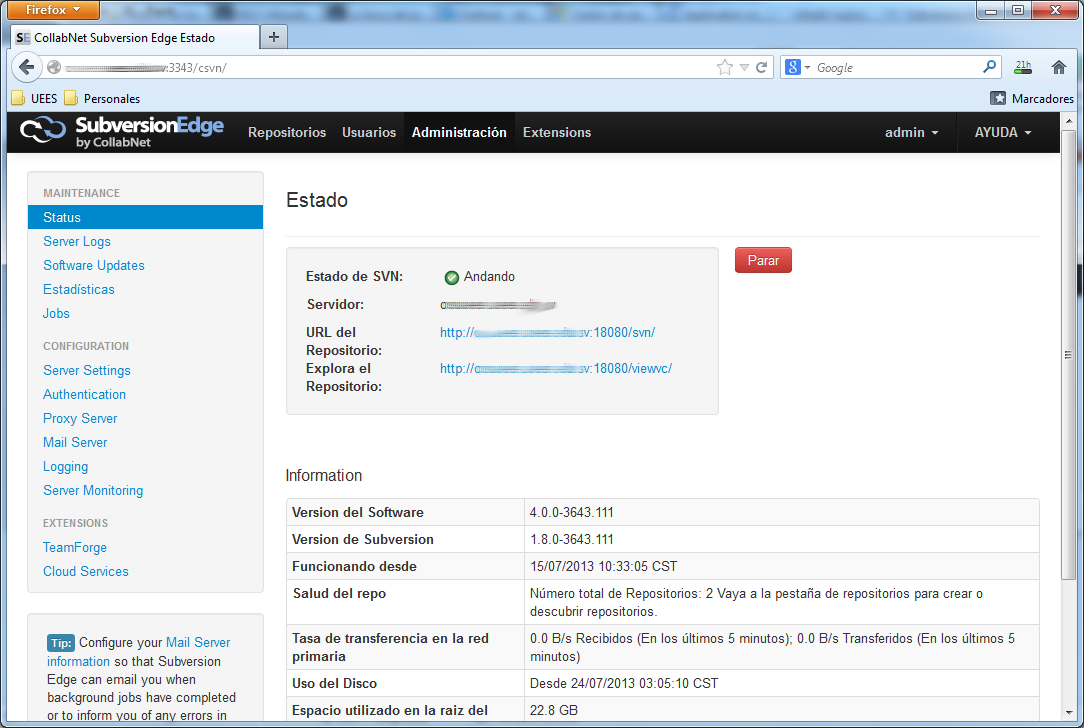Open Server Settings configuration
1084x728 pixels.
point(86,371)
